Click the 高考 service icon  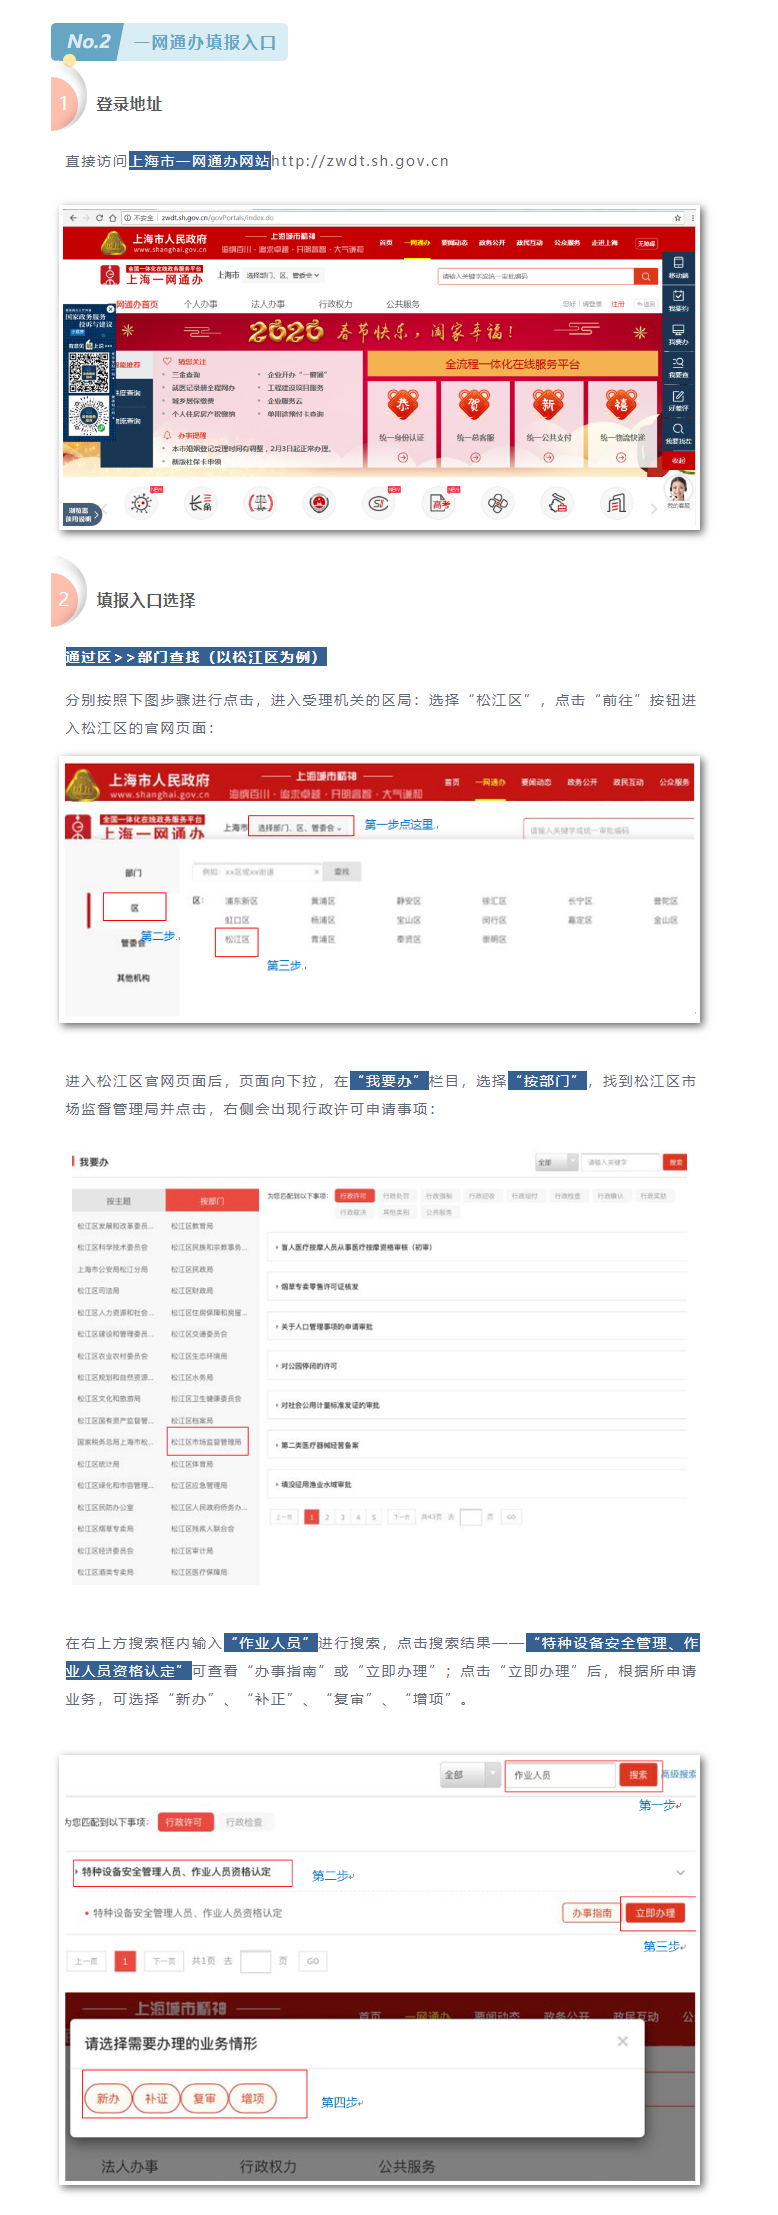point(439,503)
